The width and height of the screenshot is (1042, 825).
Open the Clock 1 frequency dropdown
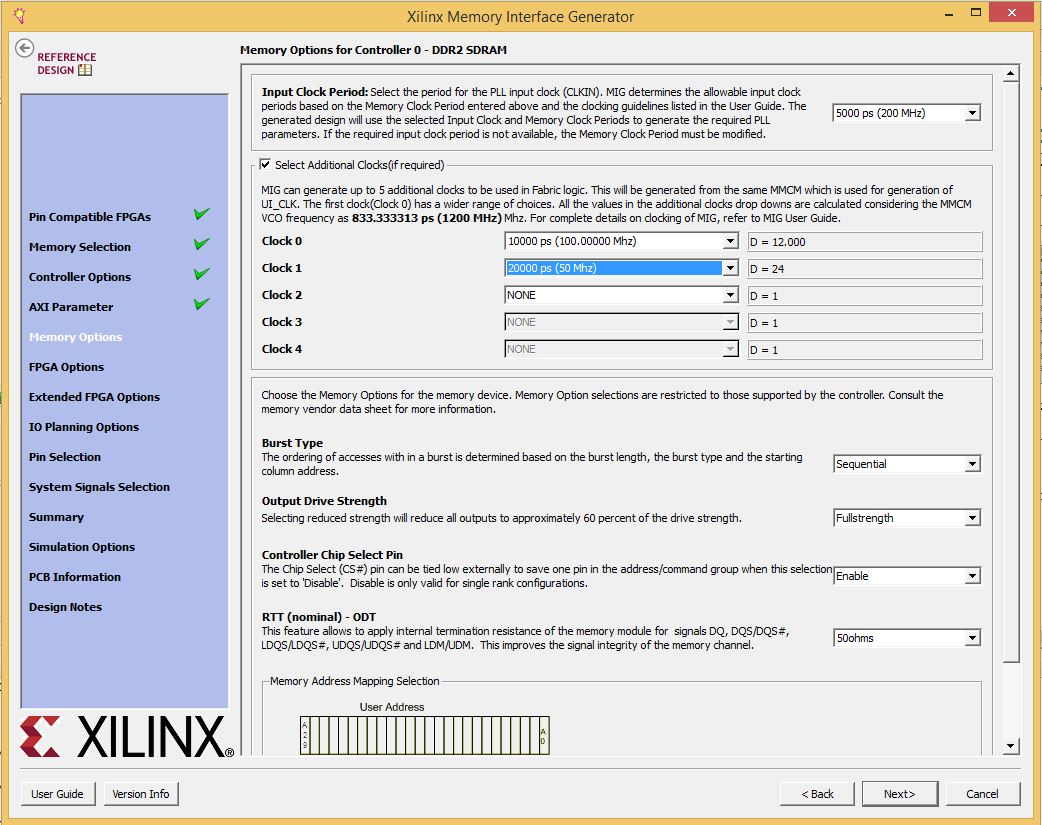click(x=621, y=269)
